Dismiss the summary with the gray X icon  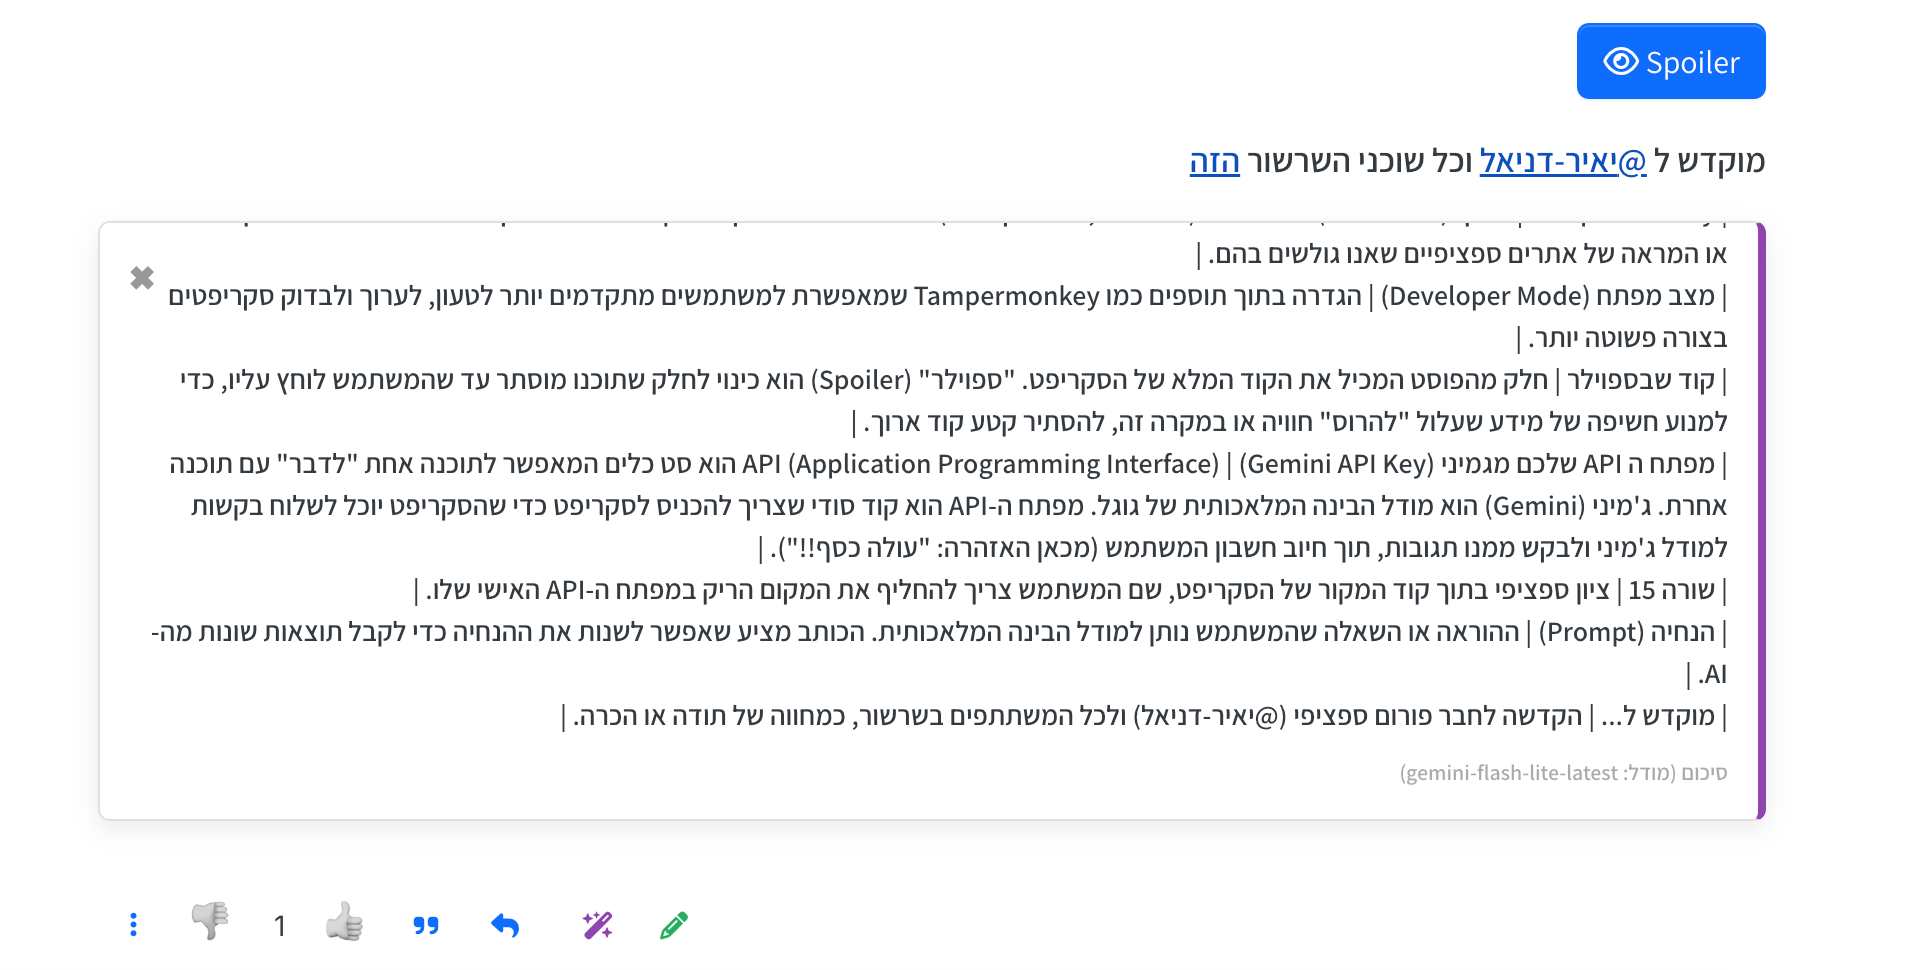coord(140,278)
